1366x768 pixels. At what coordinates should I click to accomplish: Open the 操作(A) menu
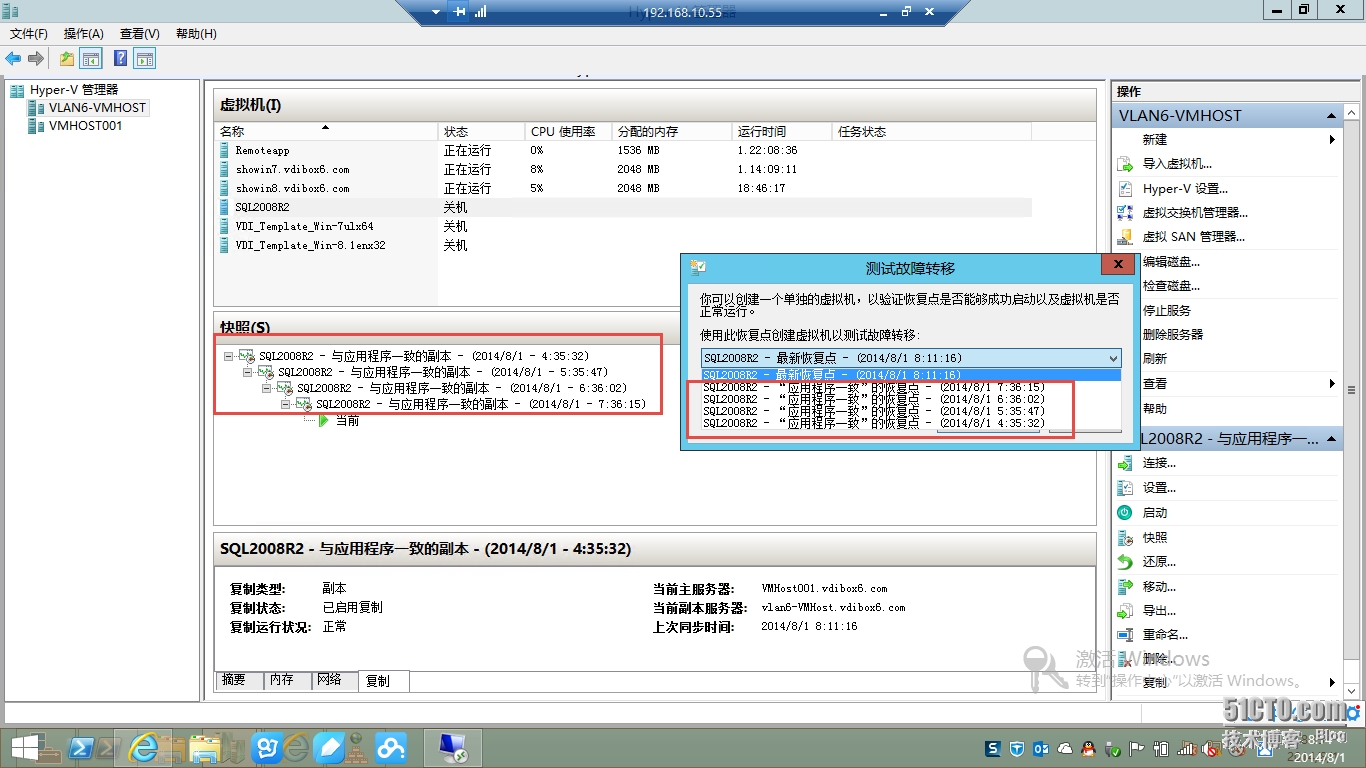84,34
